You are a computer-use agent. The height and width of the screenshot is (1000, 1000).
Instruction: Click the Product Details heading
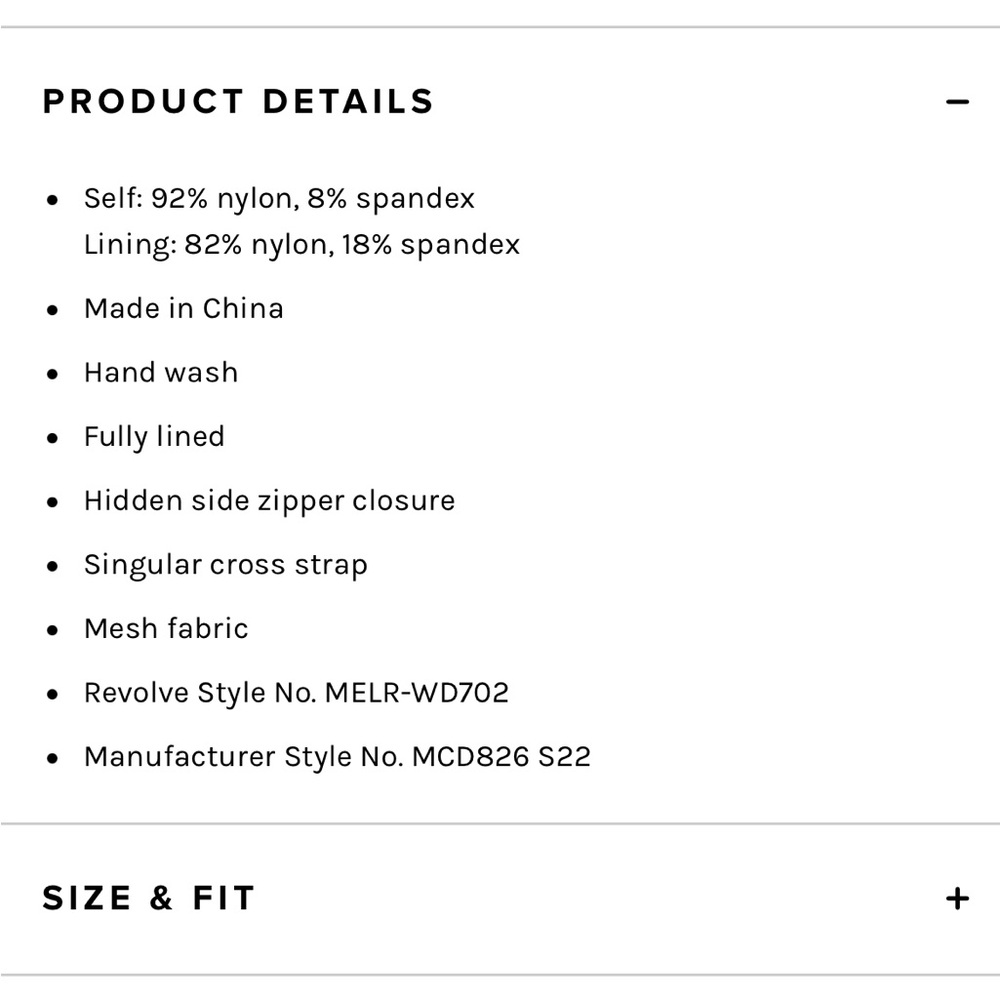pos(238,102)
